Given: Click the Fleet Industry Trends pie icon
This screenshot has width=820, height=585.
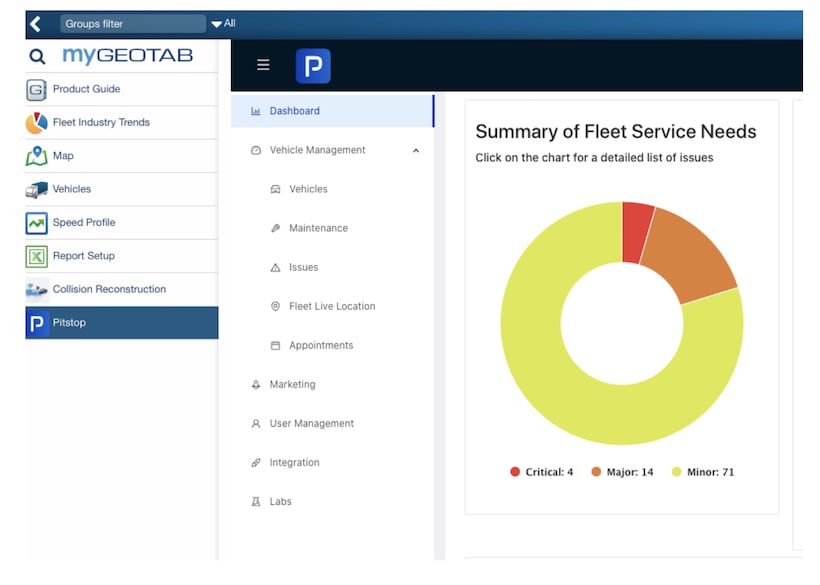Looking at the screenshot, I should (37, 123).
